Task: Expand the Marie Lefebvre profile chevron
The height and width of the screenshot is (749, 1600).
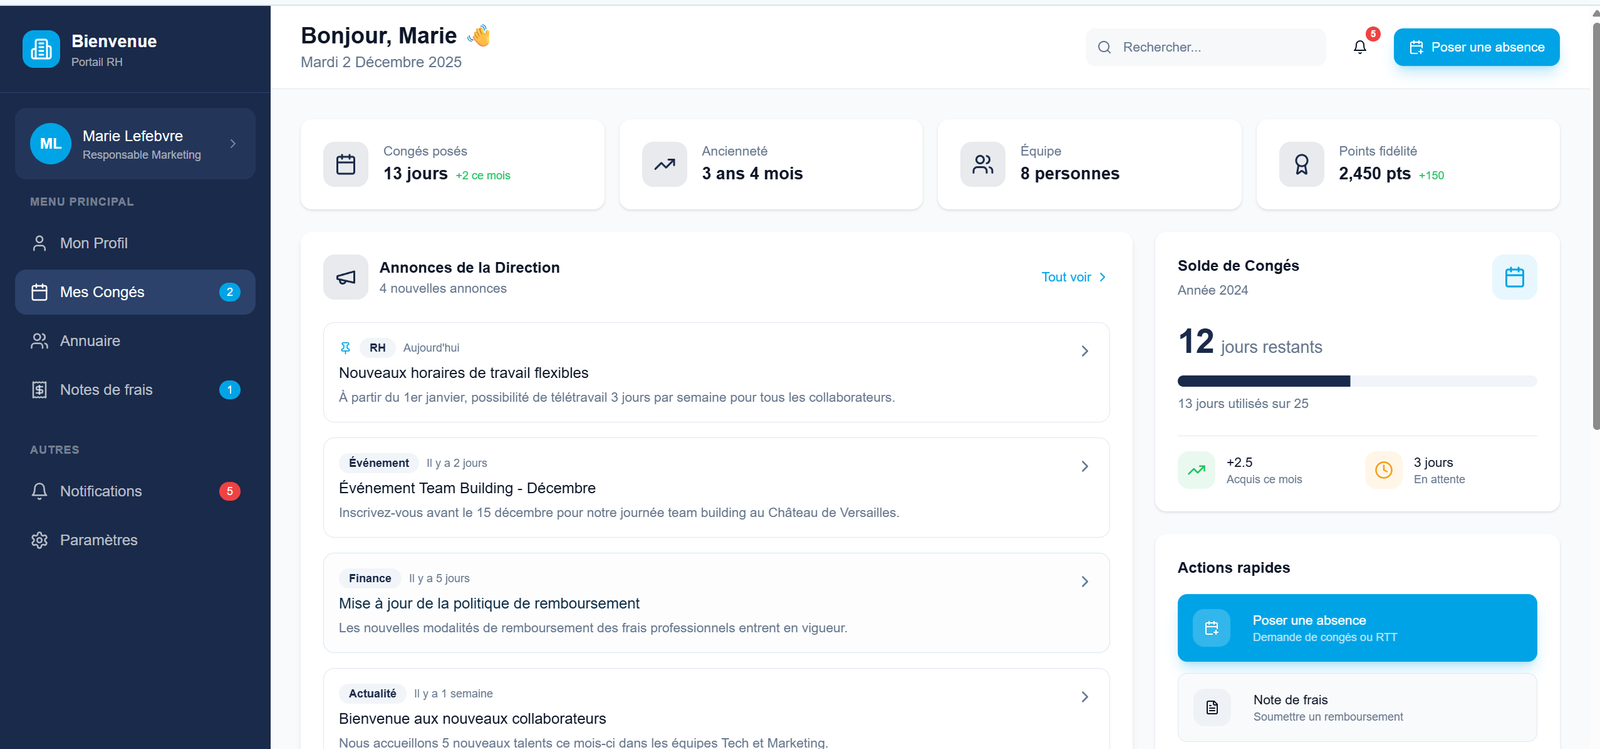Action: point(233,144)
